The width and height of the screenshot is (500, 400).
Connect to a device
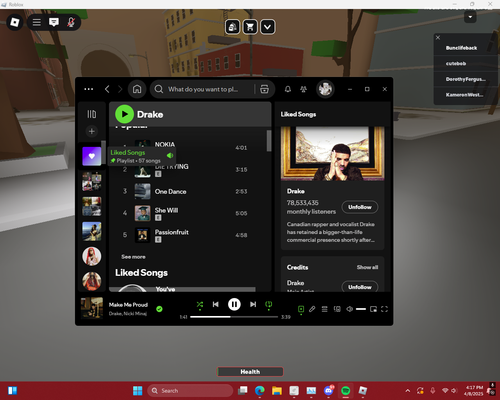[x=337, y=309]
